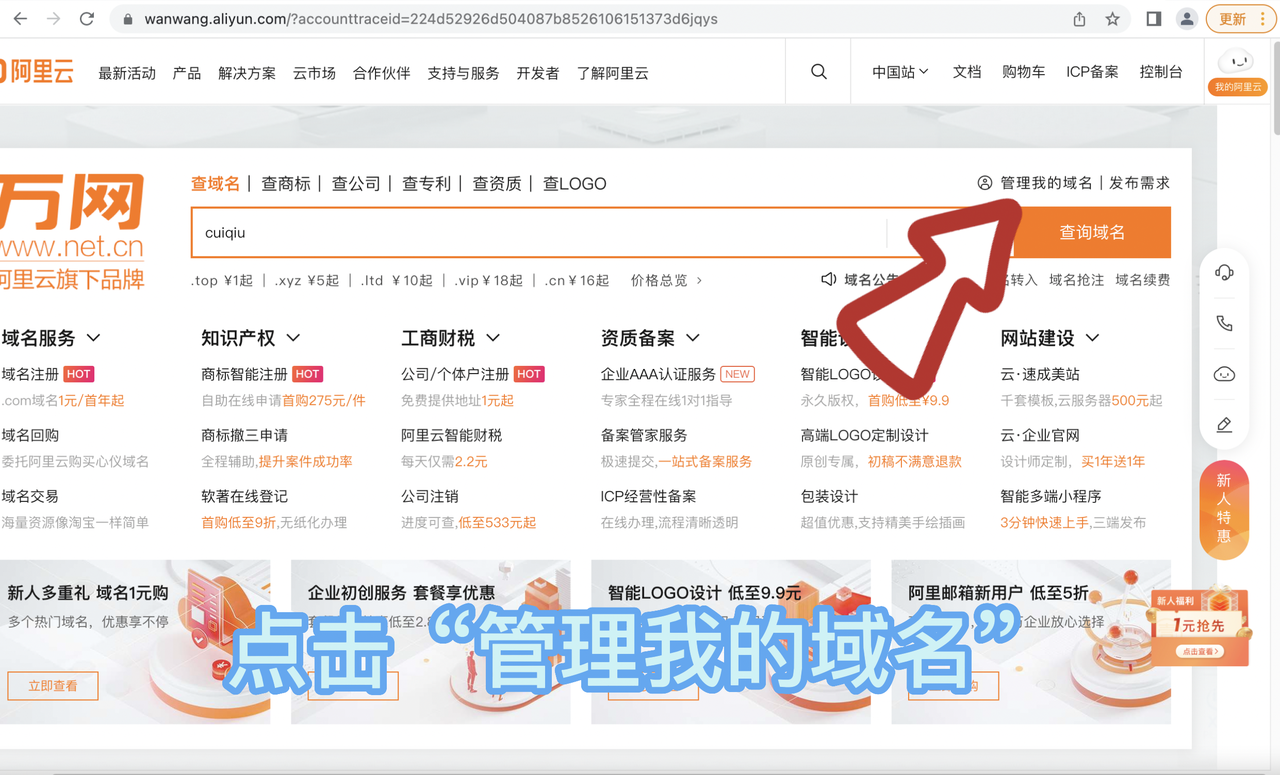Click the 域名续费 link
This screenshot has height=775, width=1280.
point(1143,280)
